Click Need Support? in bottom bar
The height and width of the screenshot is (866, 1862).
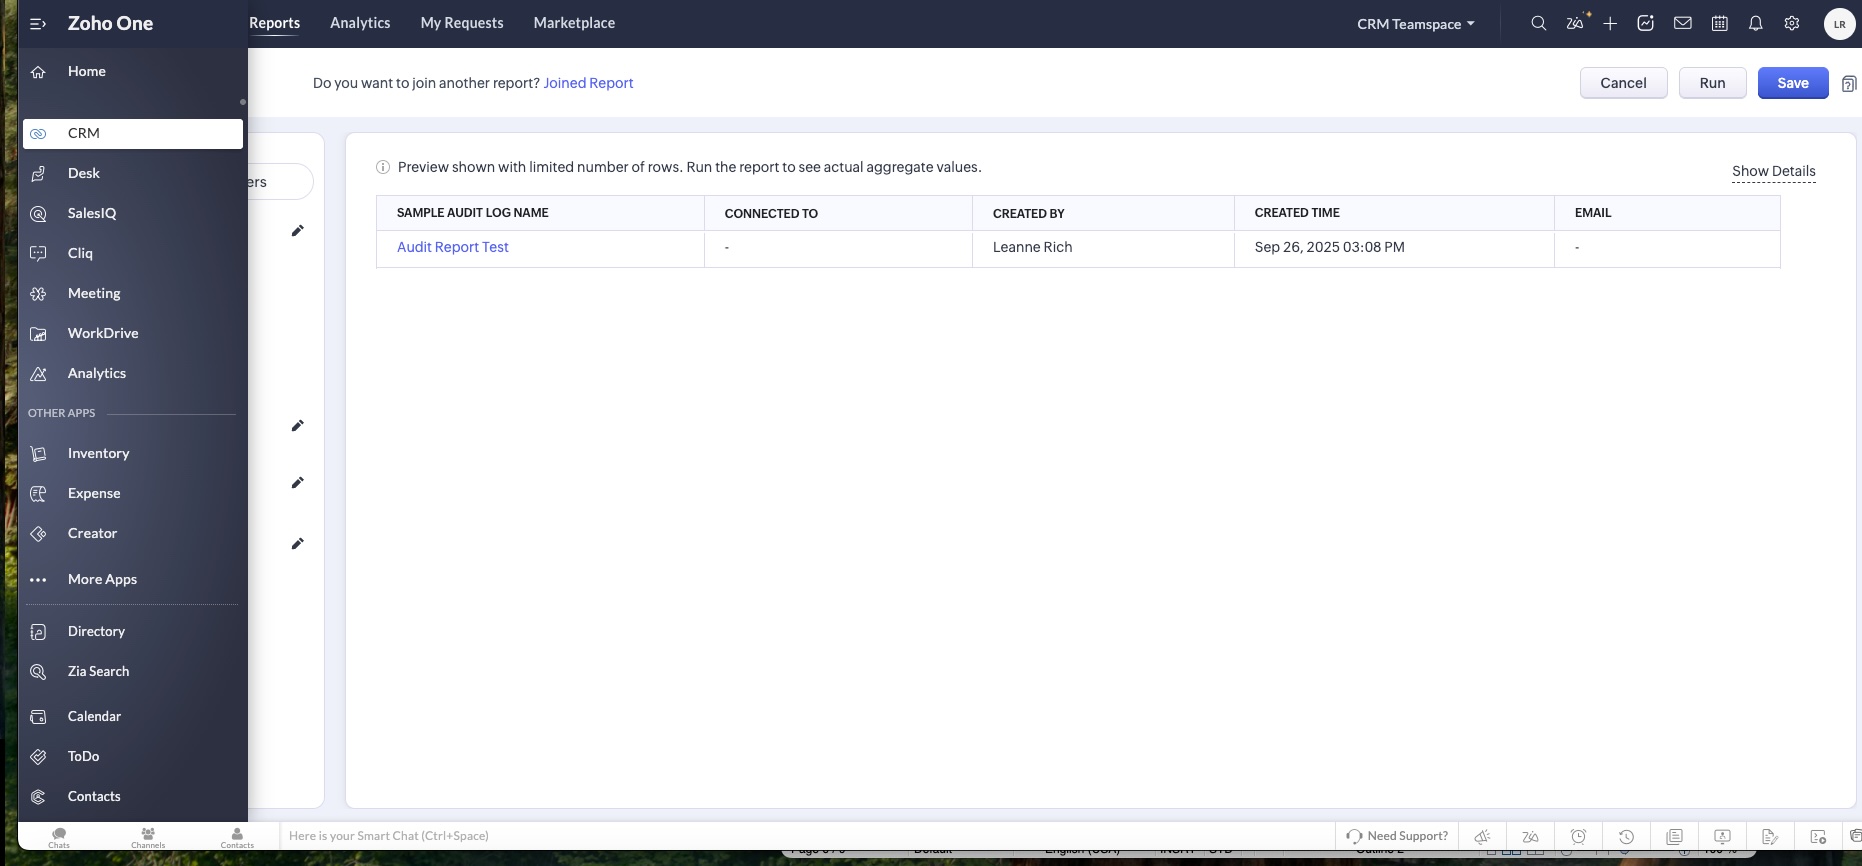1397,836
